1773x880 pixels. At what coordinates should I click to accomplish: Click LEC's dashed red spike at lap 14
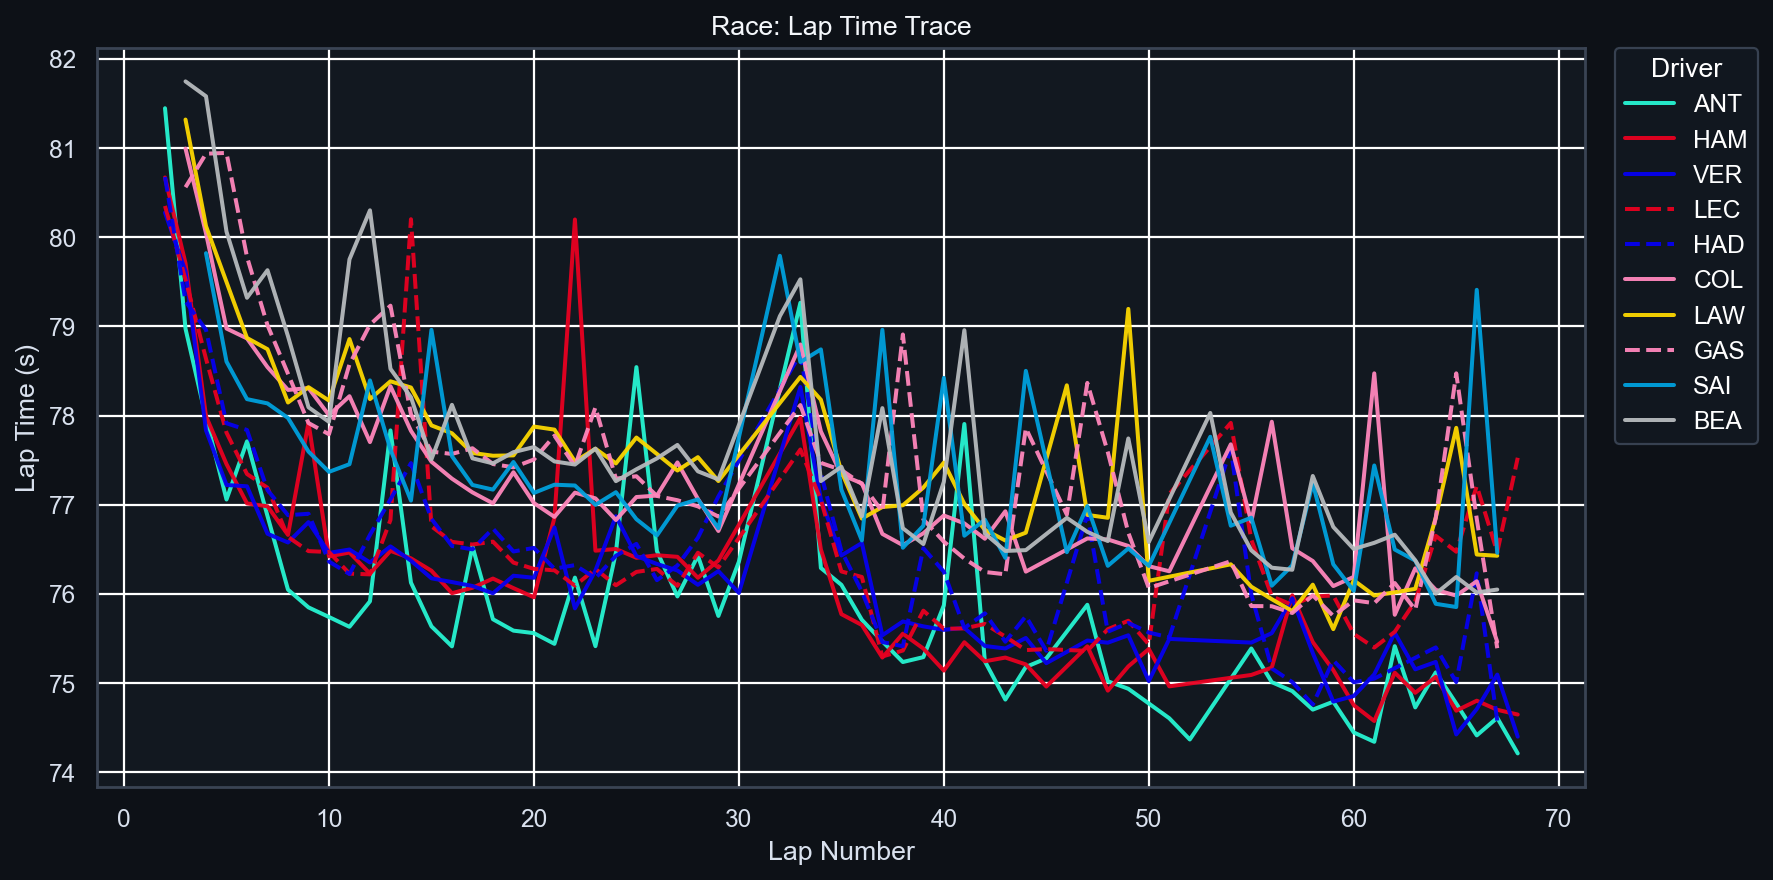411,218
